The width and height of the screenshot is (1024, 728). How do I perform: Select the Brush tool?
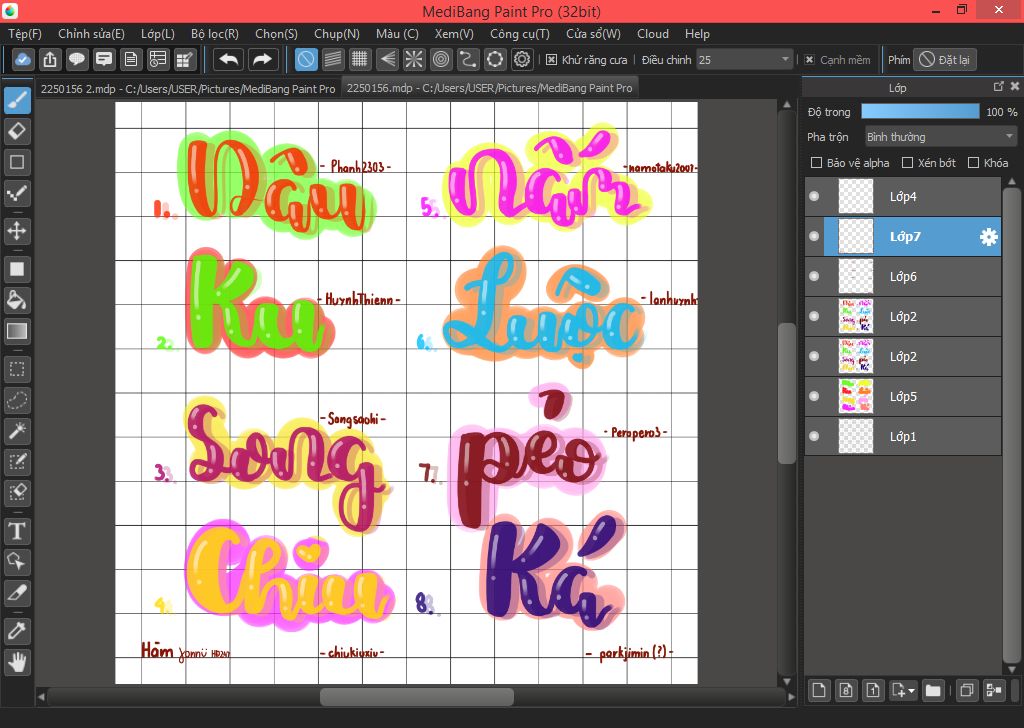tap(17, 101)
